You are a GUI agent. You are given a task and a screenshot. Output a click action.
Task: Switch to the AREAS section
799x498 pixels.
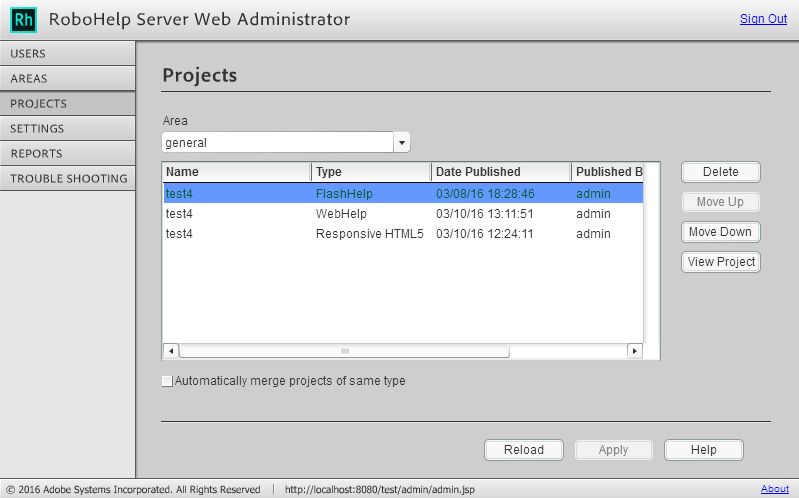68,78
